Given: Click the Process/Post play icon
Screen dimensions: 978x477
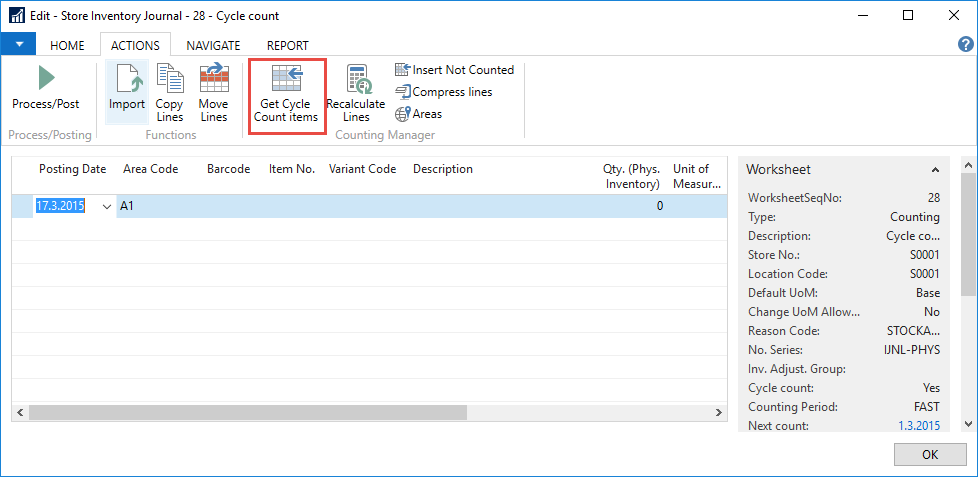Looking at the screenshot, I should tap(46, 79).
